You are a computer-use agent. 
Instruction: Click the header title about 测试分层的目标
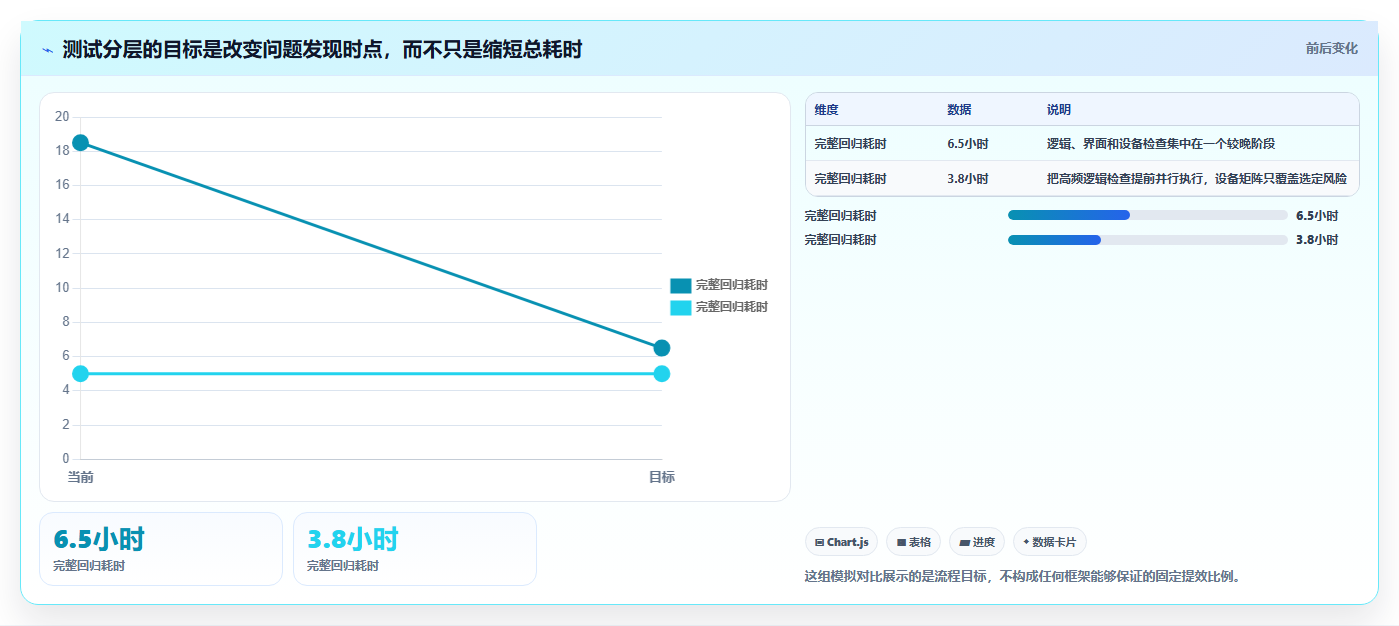coord(322,49)
